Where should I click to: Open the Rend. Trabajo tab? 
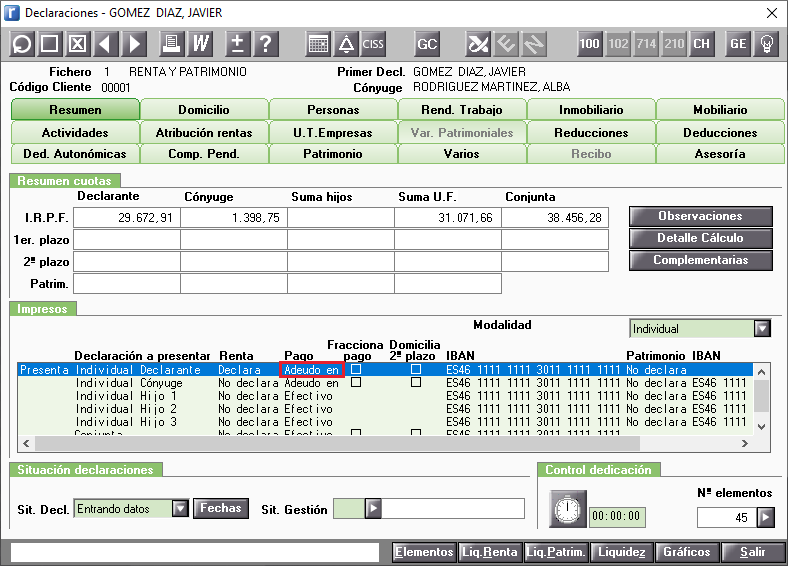point(462,110)
